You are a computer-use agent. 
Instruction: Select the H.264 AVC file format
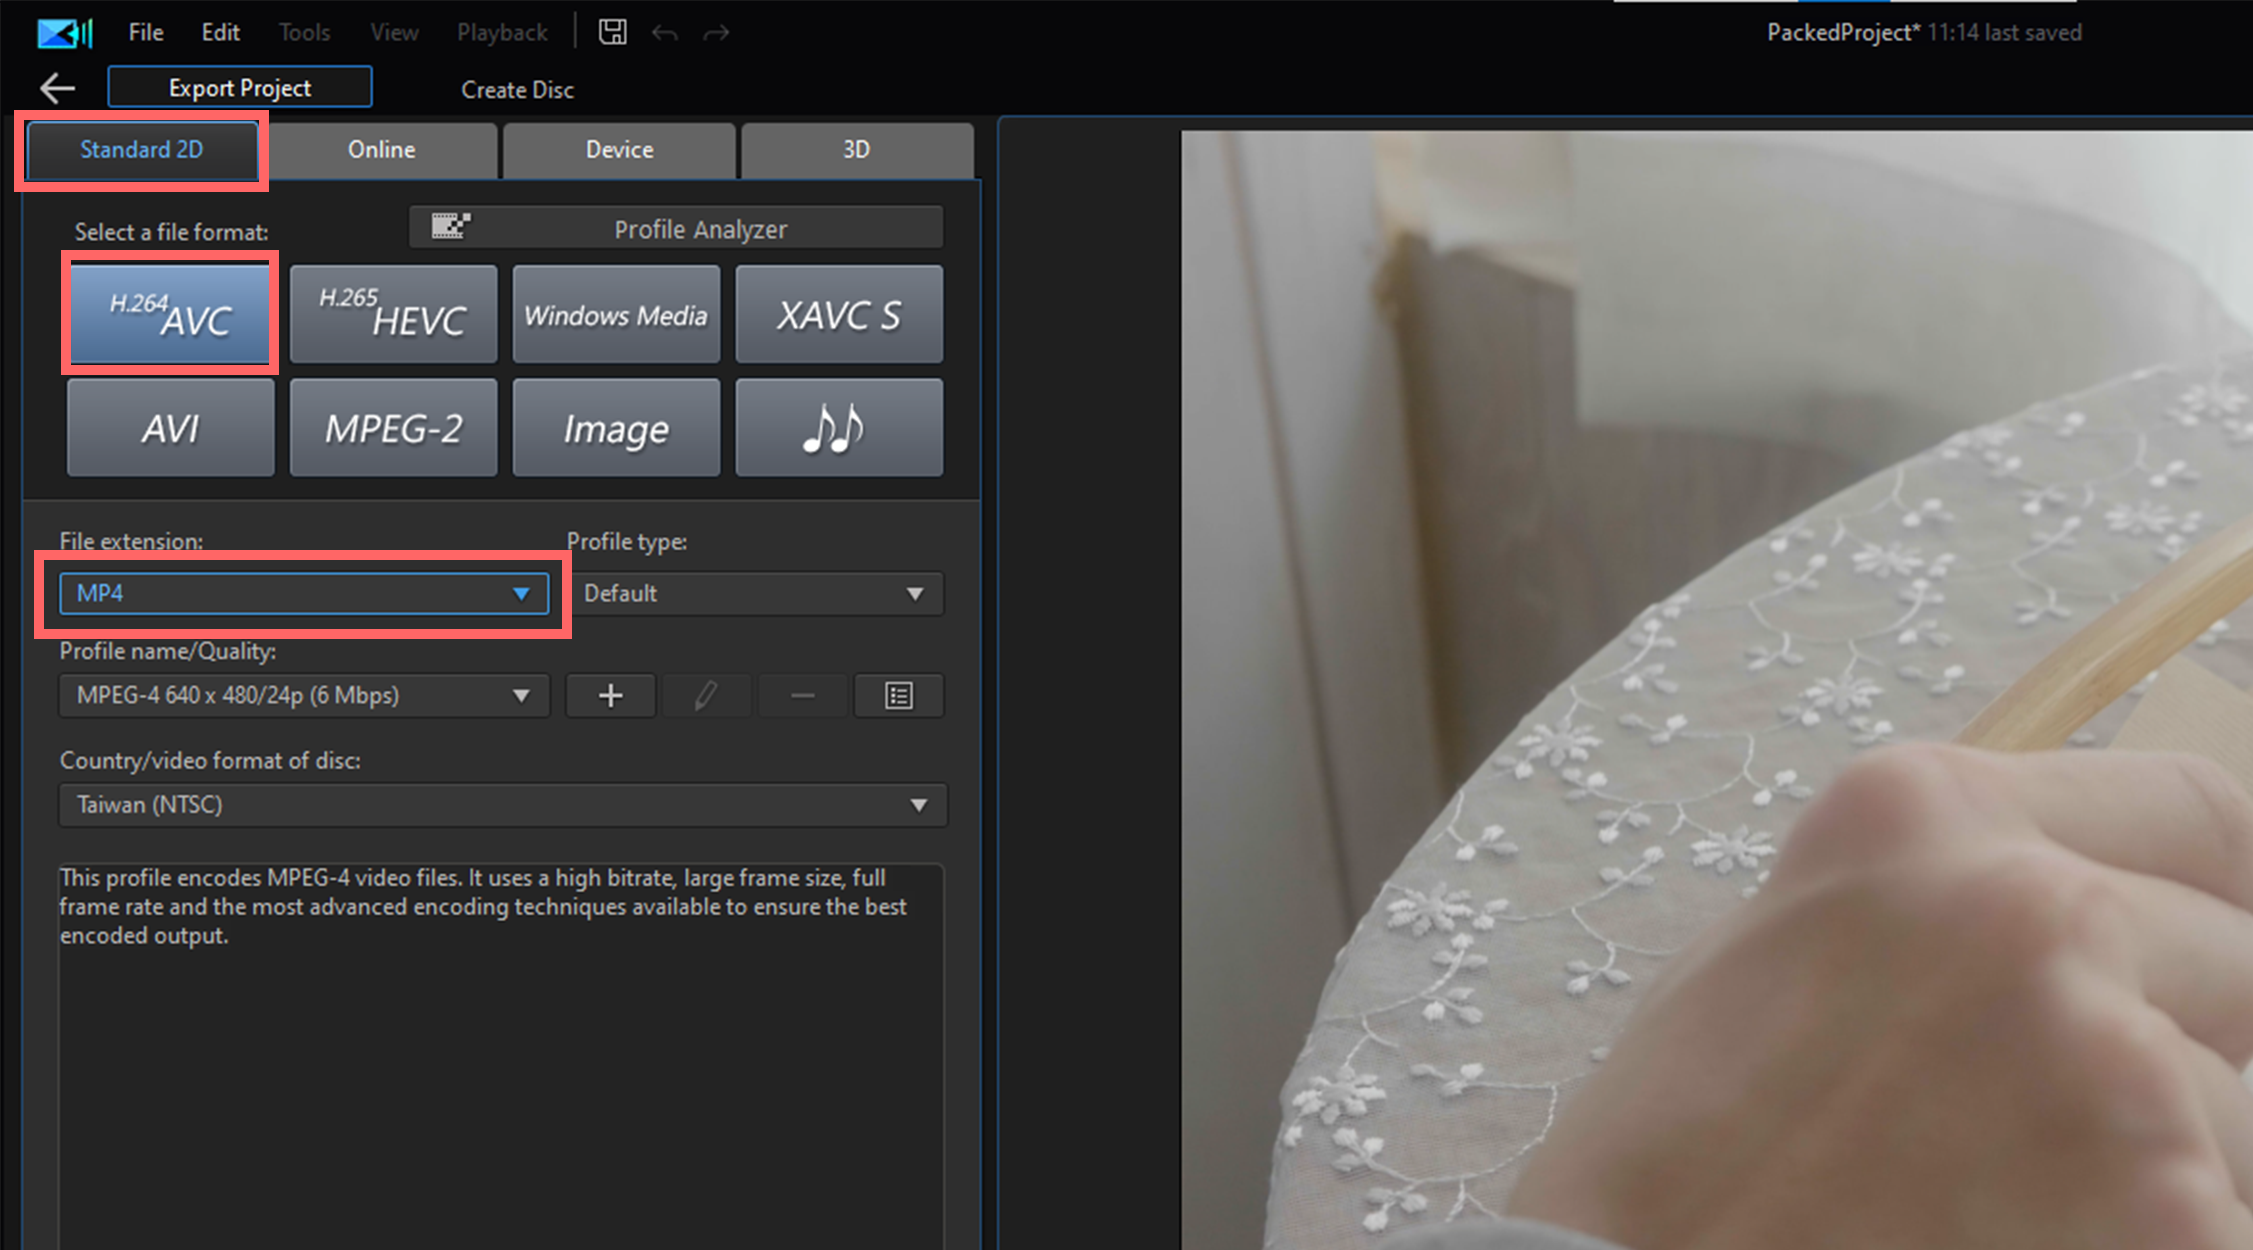[170, 314]
